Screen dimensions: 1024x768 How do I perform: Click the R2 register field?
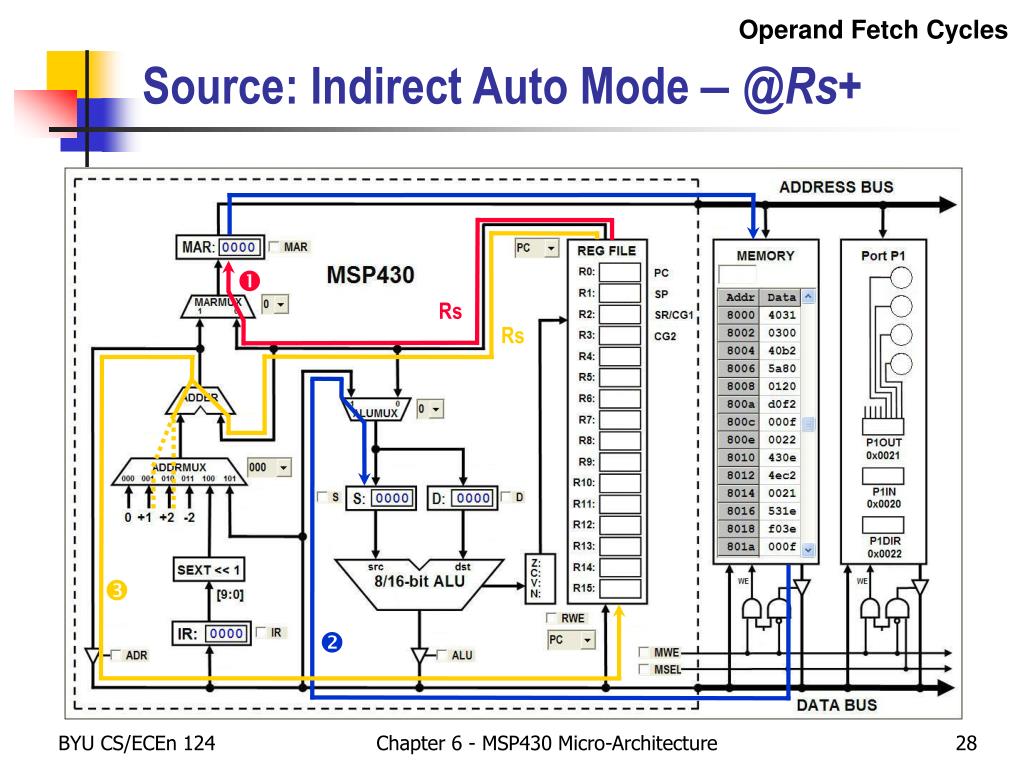(620, 314)
